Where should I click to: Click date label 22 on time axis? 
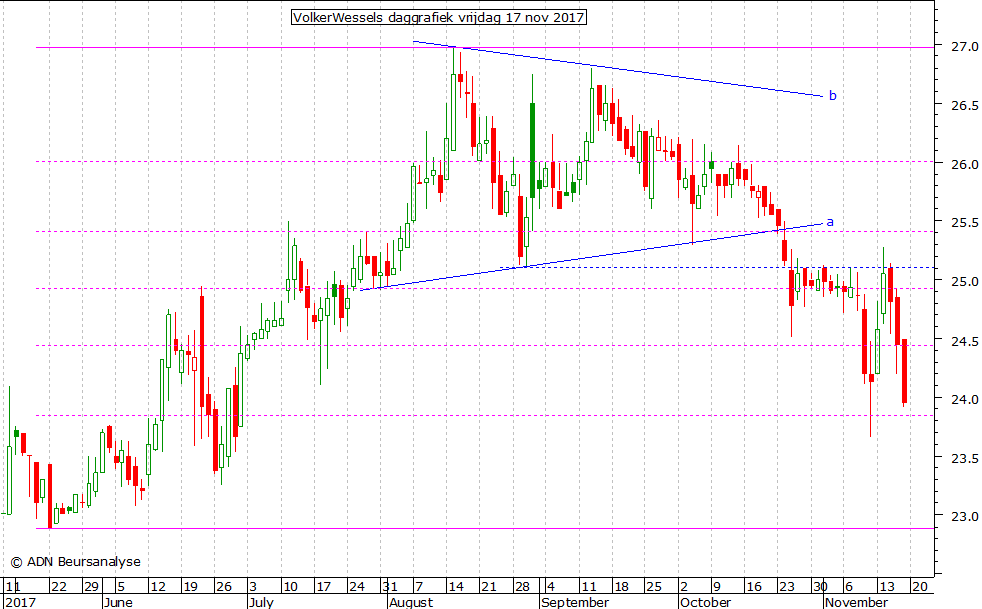pyautogui.click(x=59, y=587)
